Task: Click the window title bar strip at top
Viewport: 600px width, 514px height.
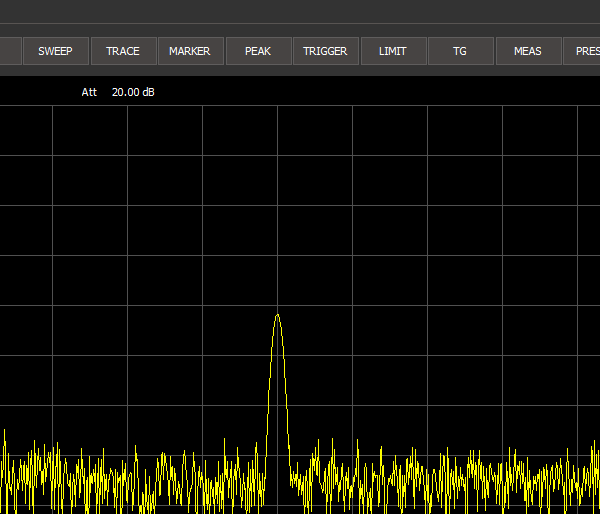Action: click(x=300, y=11)
